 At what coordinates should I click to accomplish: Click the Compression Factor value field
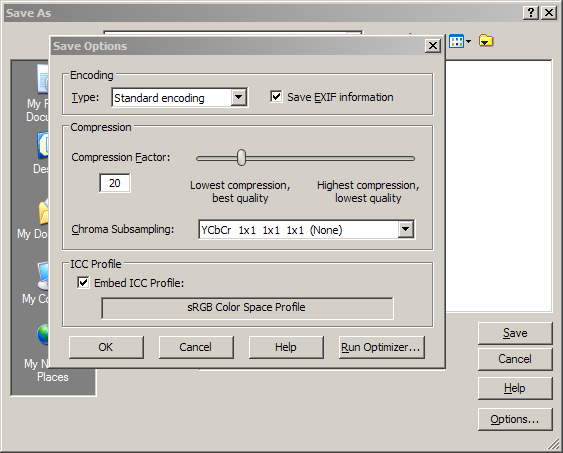(x=115, y=183)
